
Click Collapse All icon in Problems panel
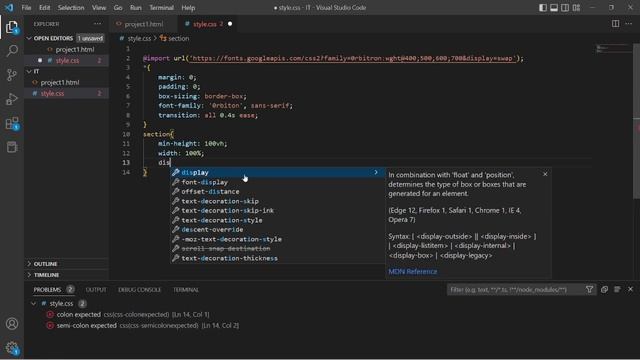click(604, 289)
